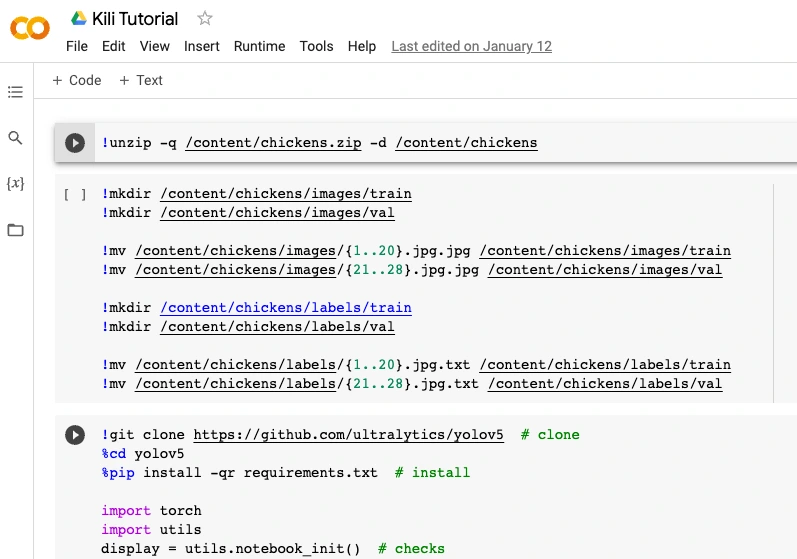The image size is (797, 559).
Task: Open the table of contents sidebar
Action: pos(15,92)
